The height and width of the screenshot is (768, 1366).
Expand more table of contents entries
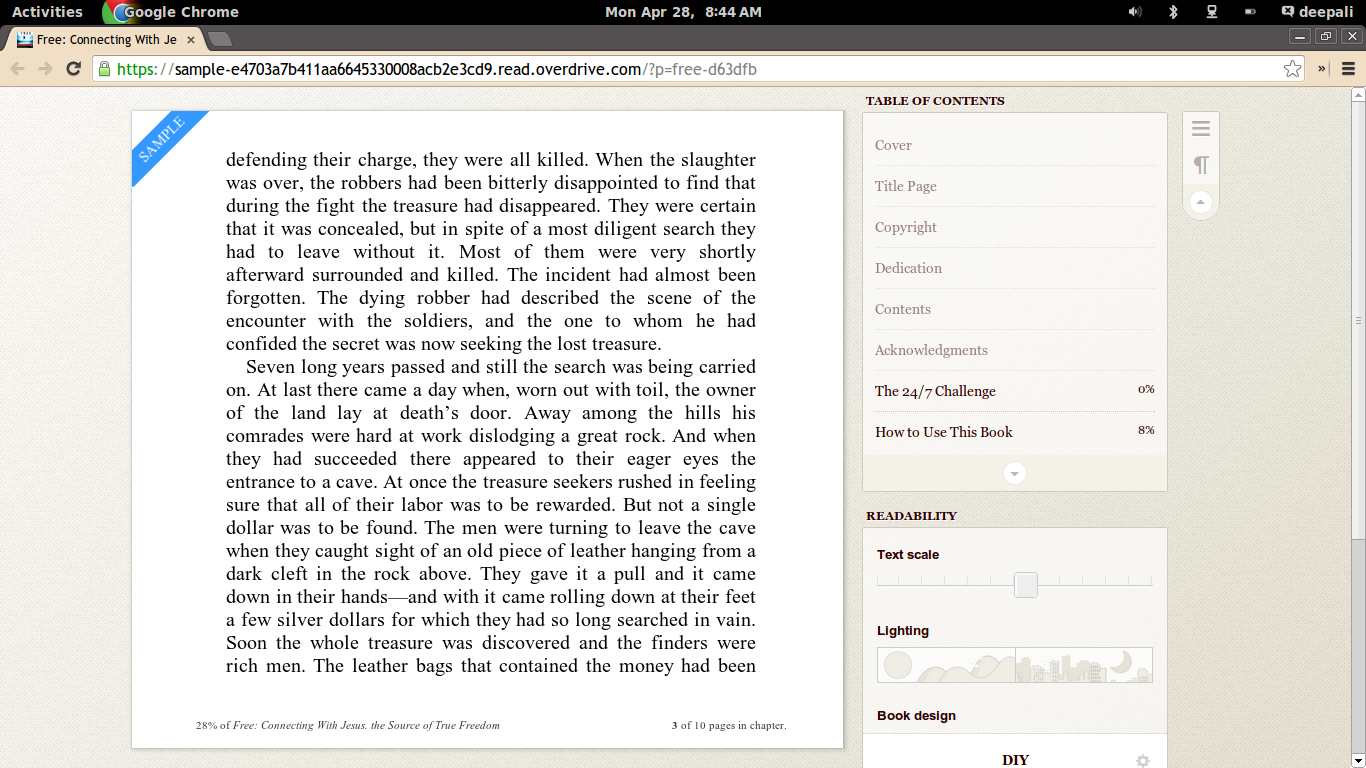(1015, 473)
